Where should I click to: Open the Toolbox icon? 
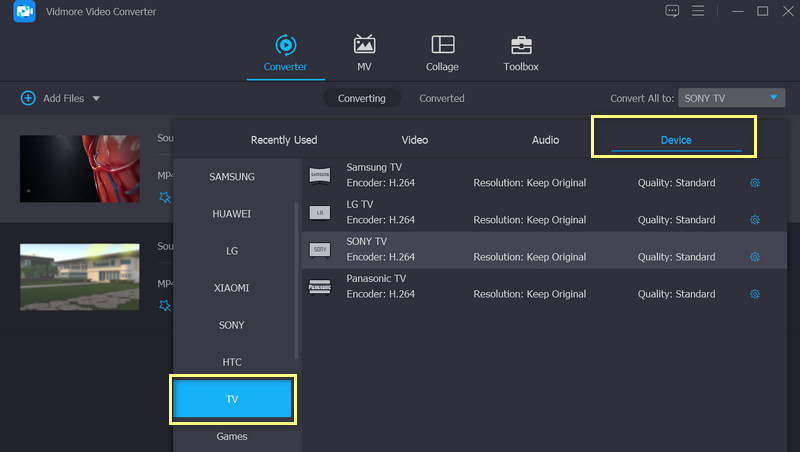pyautogui.click(x=521, y=46)
